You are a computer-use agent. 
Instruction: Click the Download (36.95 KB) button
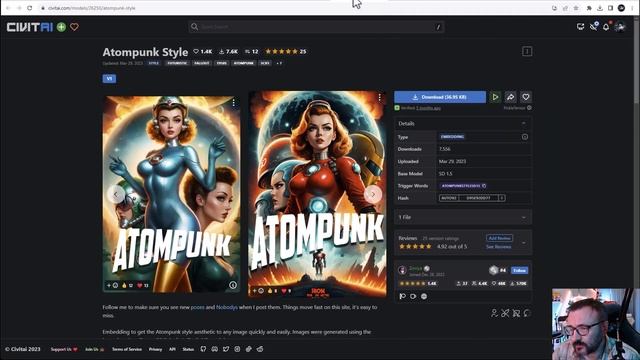[440, 97]
